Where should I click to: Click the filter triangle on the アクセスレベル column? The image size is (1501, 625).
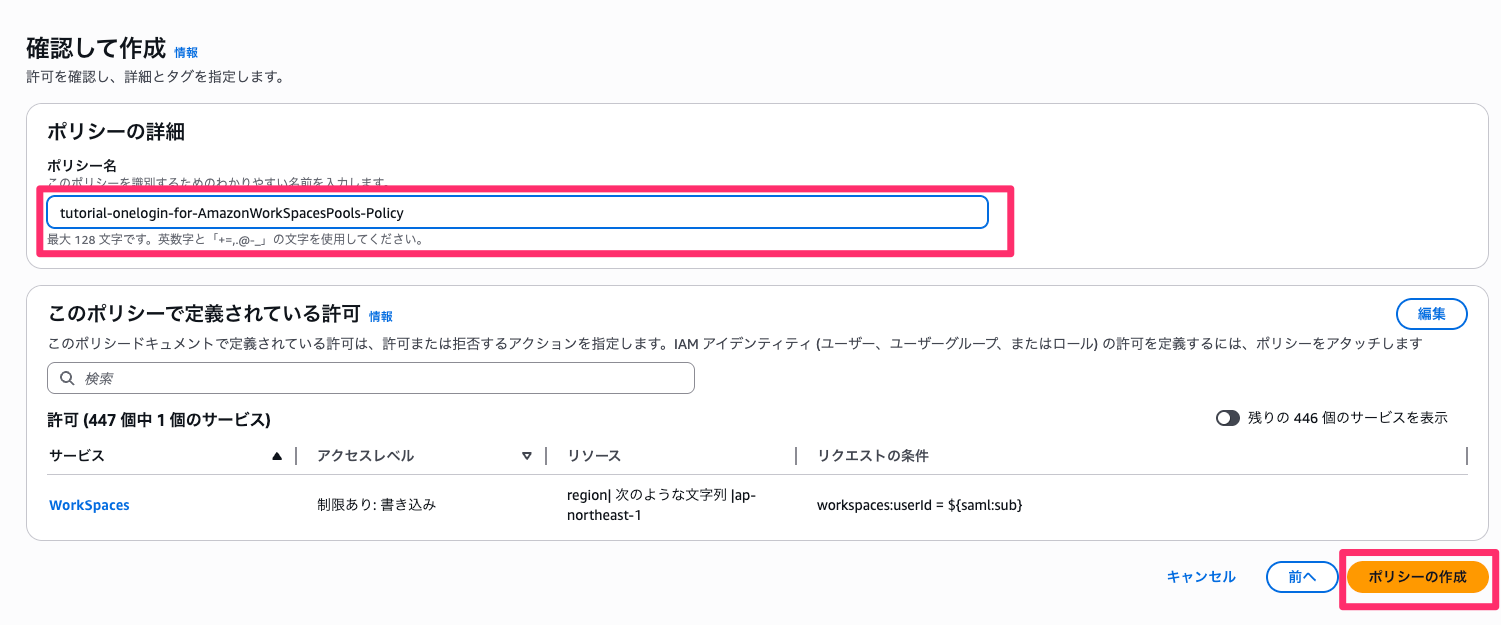pyautogui.click(x=527, y=455)
